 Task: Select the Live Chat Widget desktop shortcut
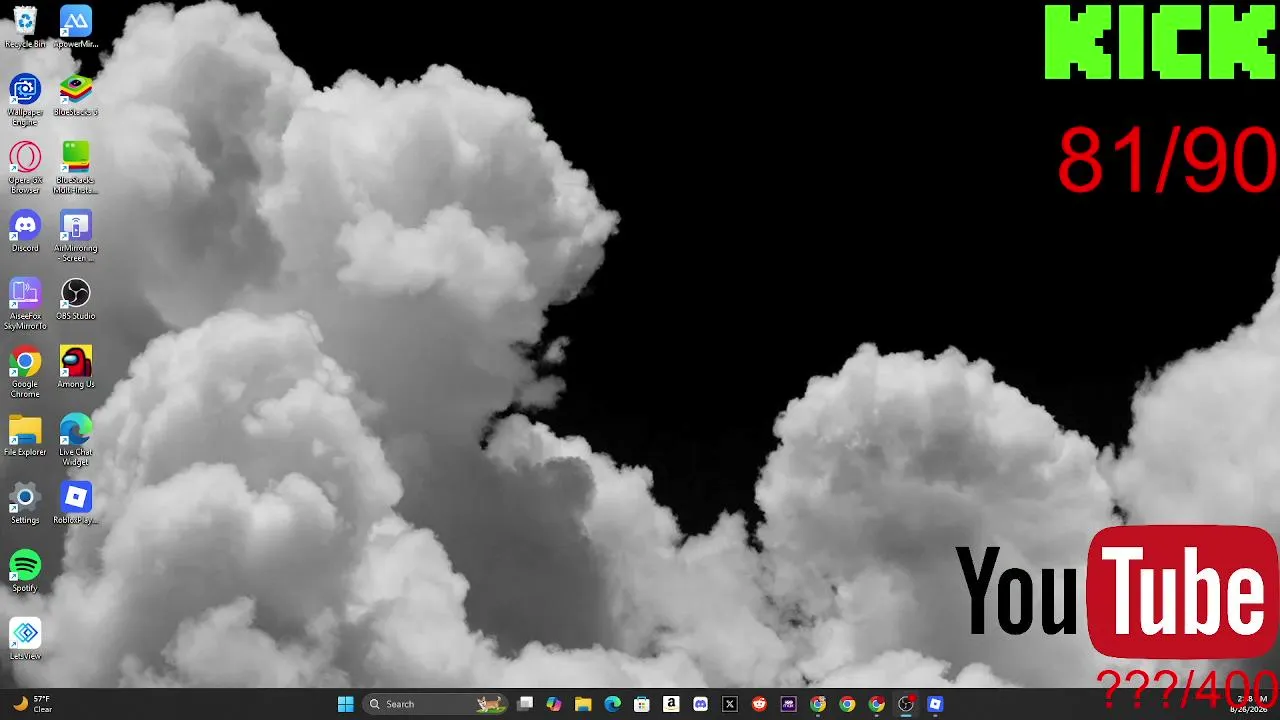[76, 440]
